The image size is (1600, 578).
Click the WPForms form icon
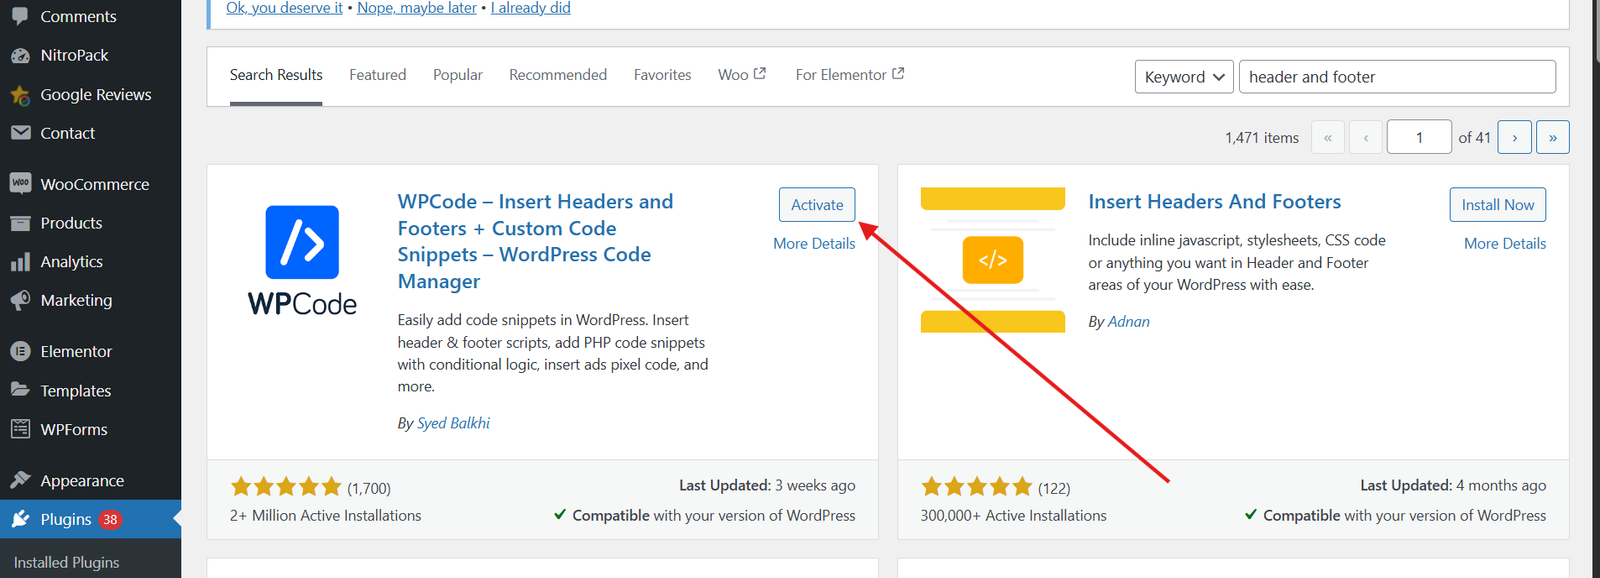[20, 429]
